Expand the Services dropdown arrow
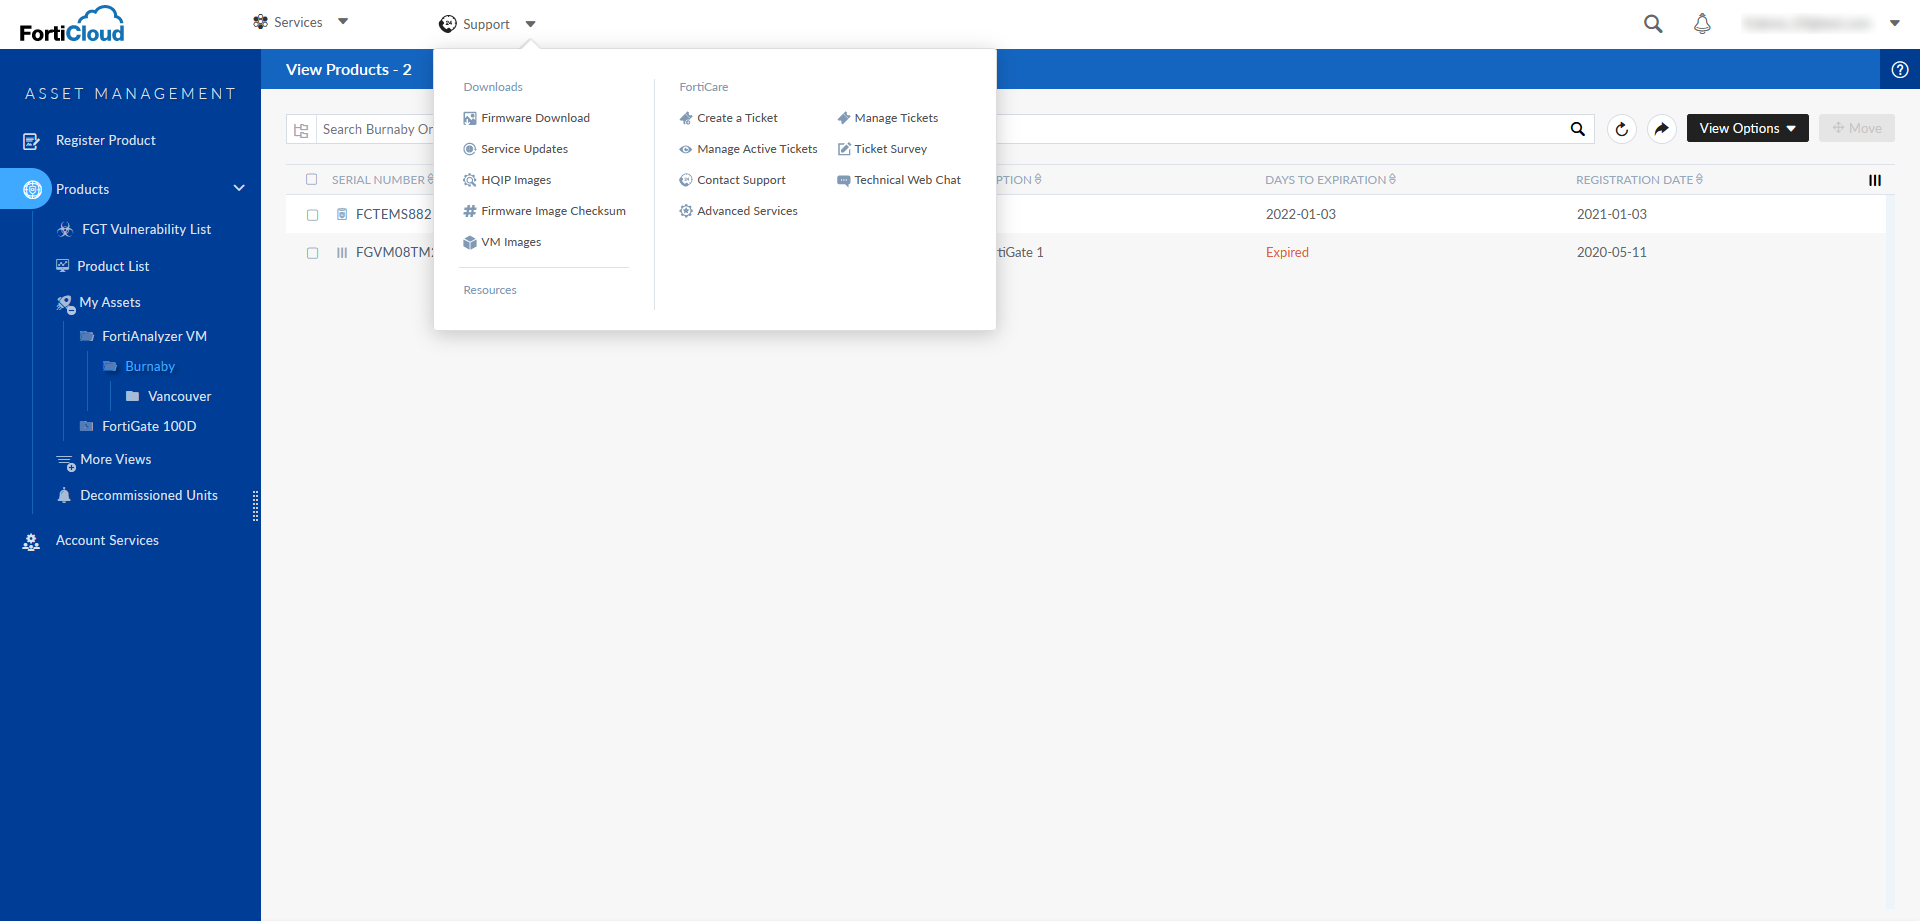Image resolution: width=1920 pixels, height=921 pixels. click(x=343, y=22)
